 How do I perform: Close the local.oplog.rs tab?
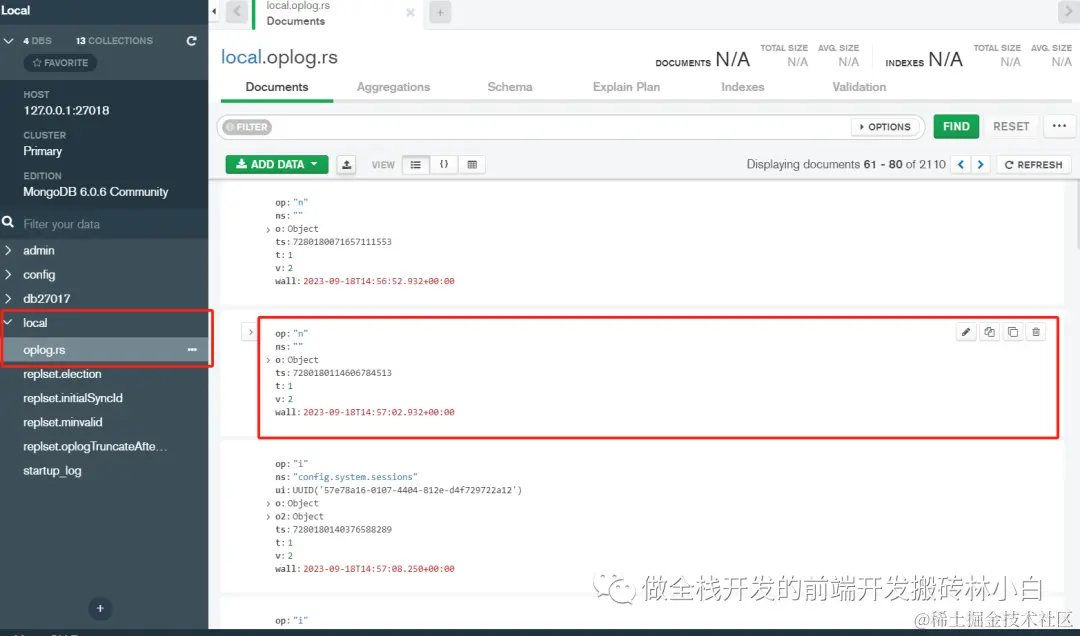[411, 12]
